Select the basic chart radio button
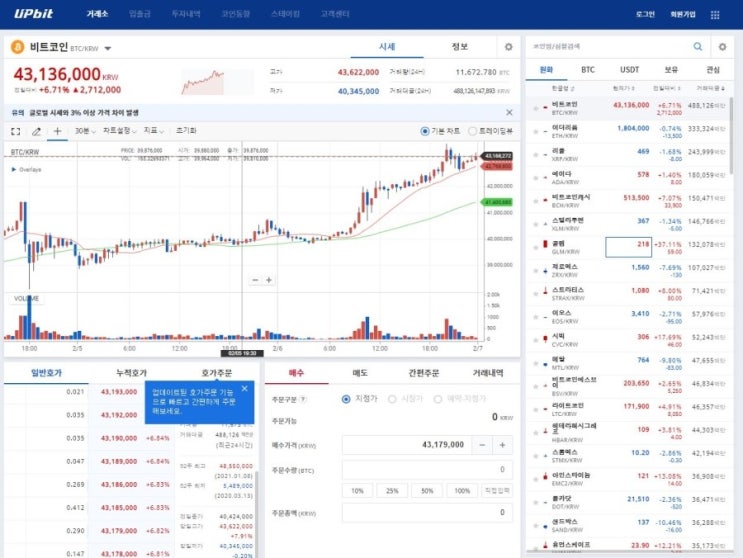Image resolution: width=743 pixels, height=558 pixels. click(x=425, y=131)
